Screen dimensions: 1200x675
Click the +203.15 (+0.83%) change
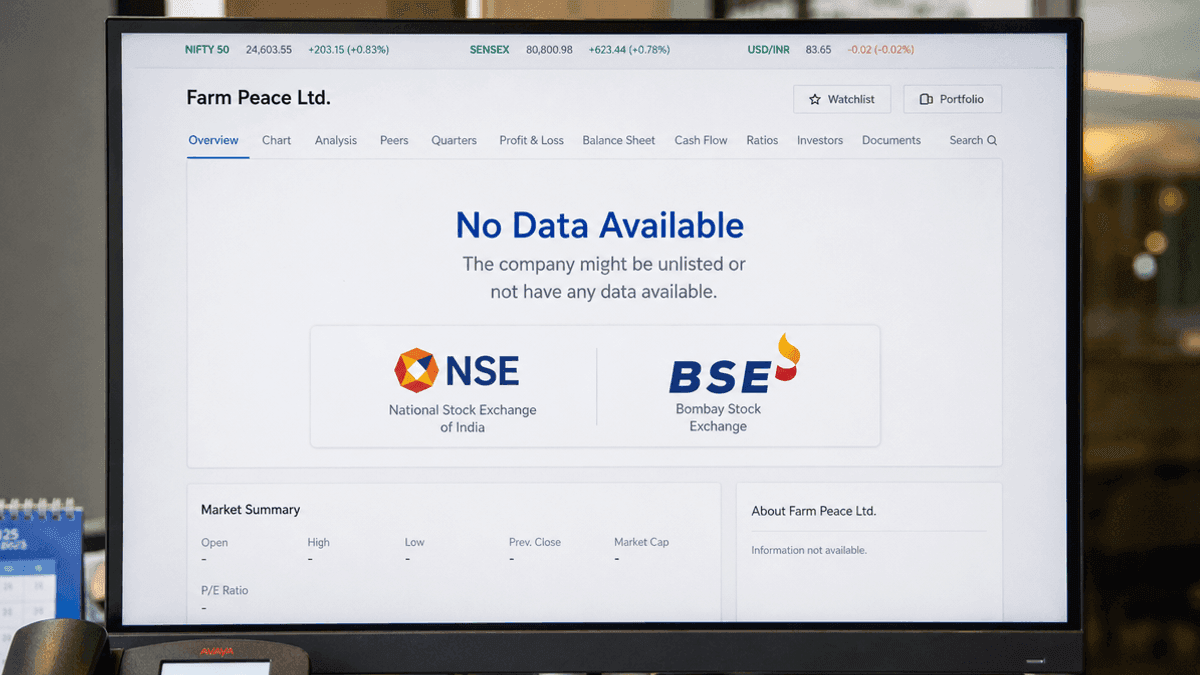(x=349, y=49)
